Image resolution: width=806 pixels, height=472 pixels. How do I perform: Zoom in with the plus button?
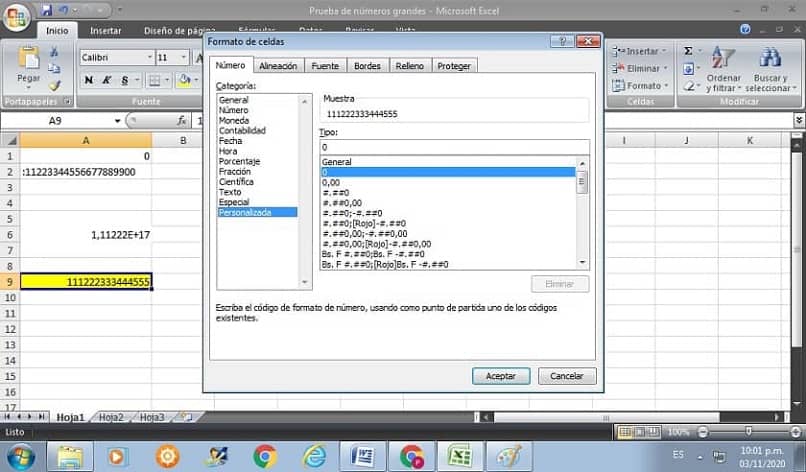click(796, 432)
